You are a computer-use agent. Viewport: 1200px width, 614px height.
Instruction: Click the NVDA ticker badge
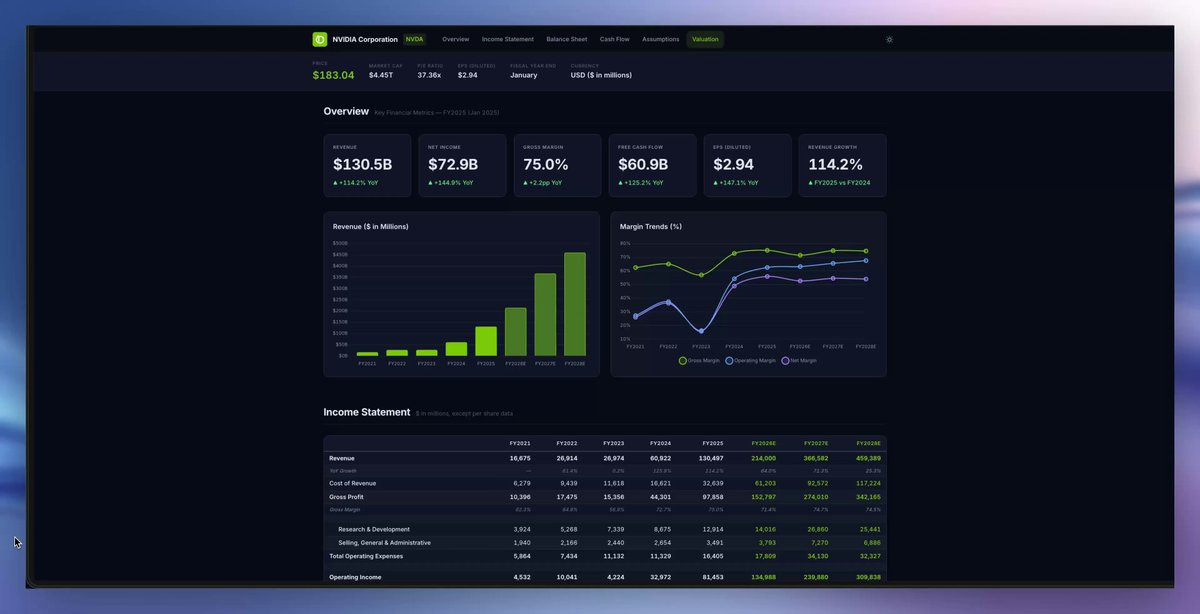coord(414,39)
